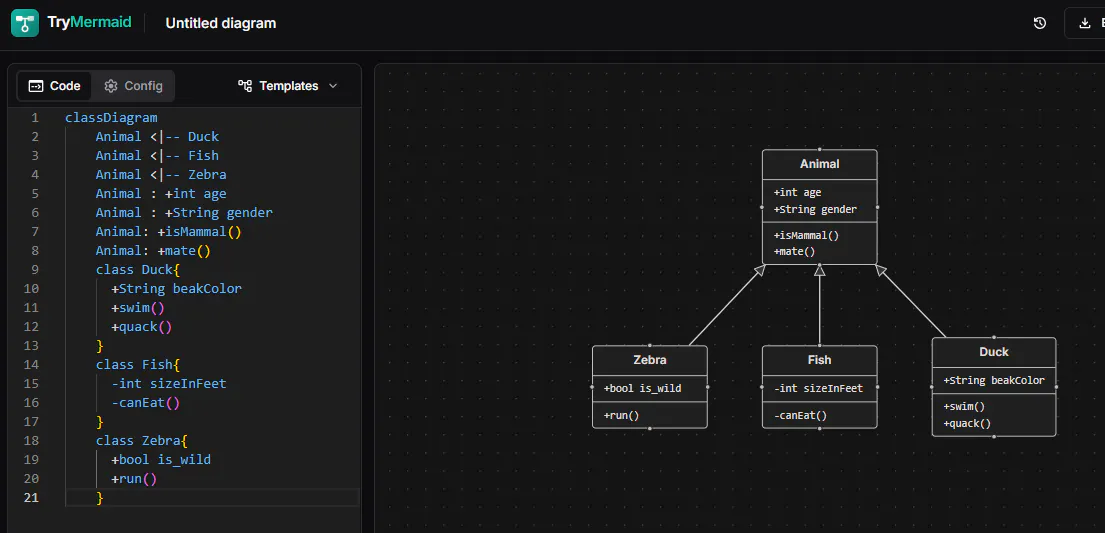The height and width of the screenshot is (533, 1105).
Task: Click line number 17 in gutter
Action: (x=31, y=422)
